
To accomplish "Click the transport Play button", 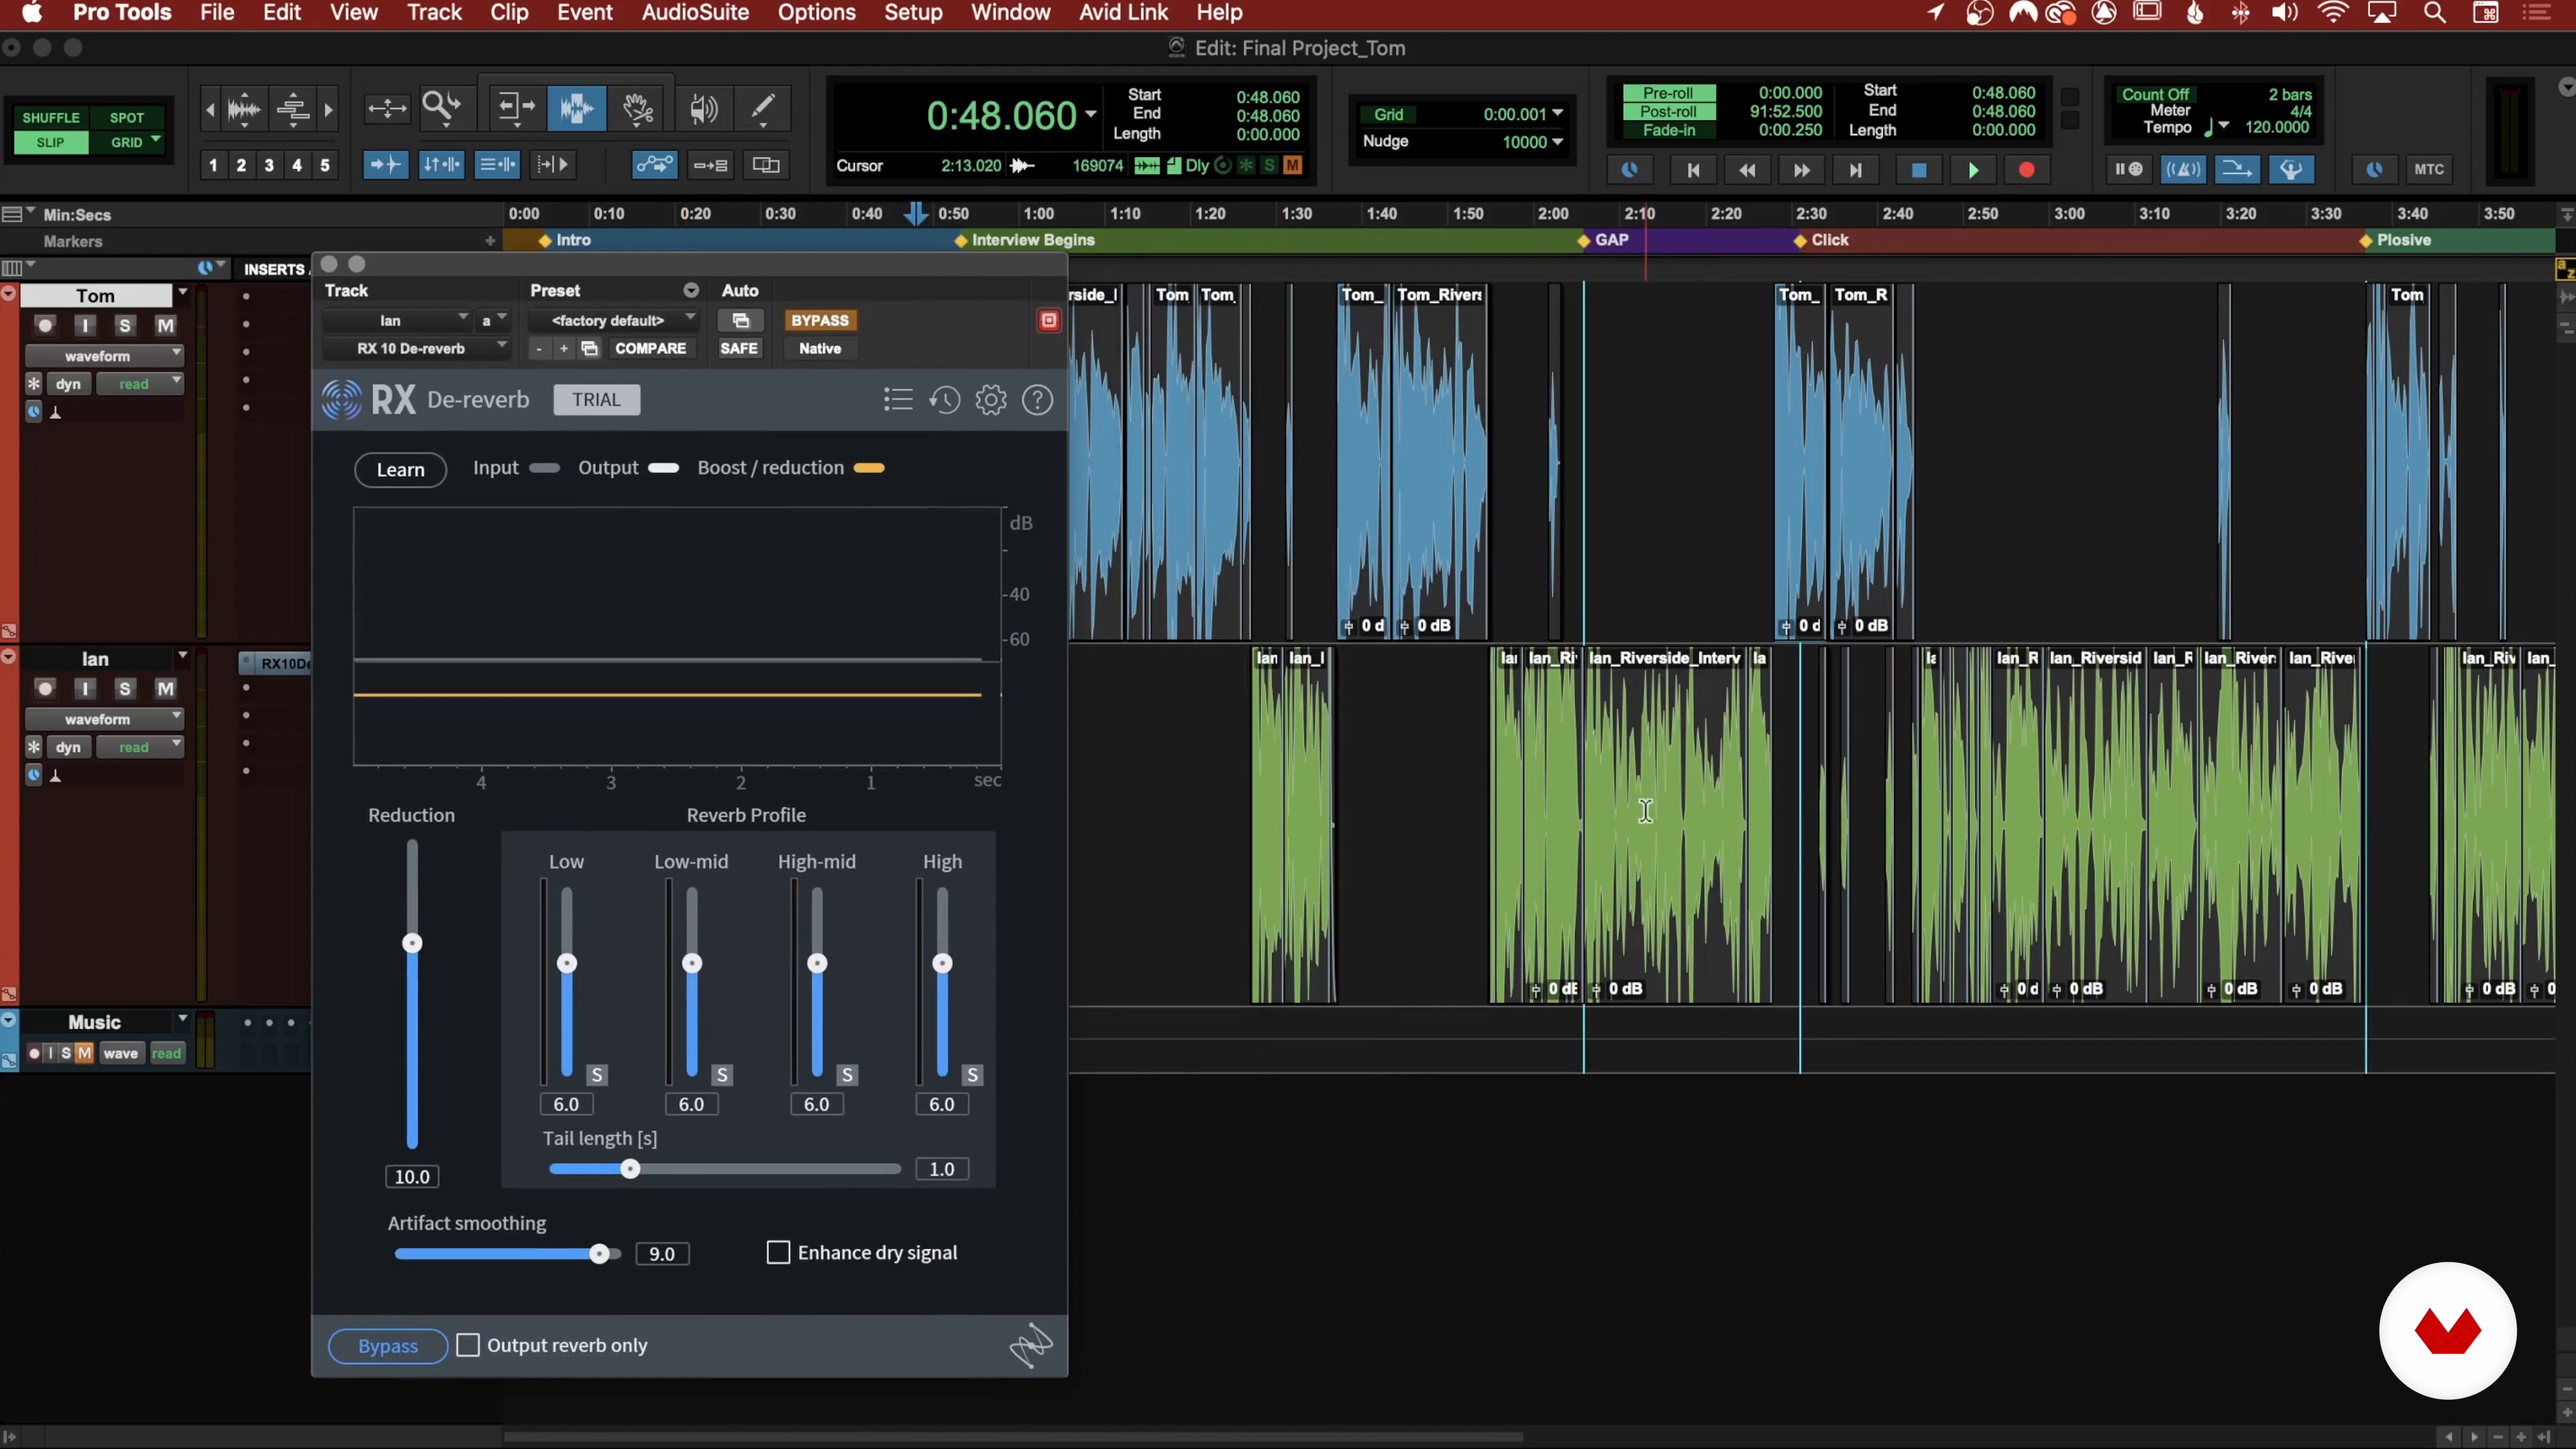I will (1973, 170).
